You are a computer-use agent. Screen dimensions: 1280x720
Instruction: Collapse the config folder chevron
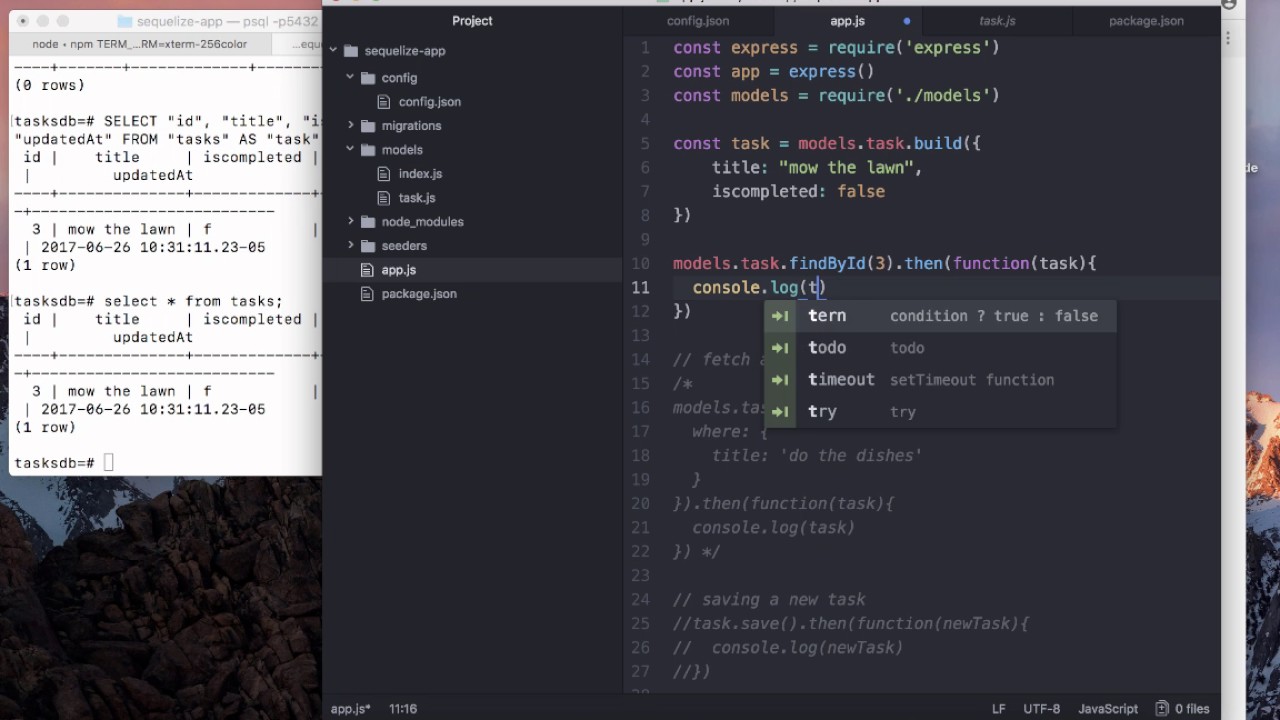tap(350, 77)
